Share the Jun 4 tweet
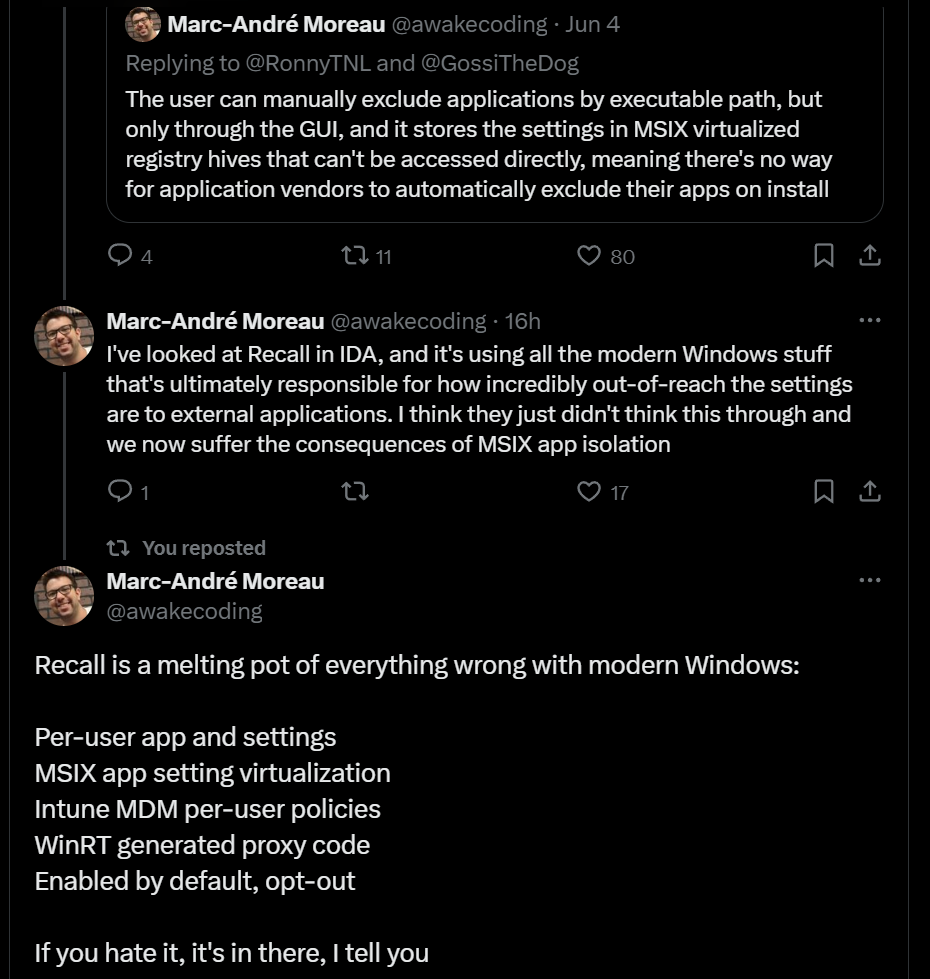This screenshot has width=930, height=979. pyautogui.click(x=870, y=256)
